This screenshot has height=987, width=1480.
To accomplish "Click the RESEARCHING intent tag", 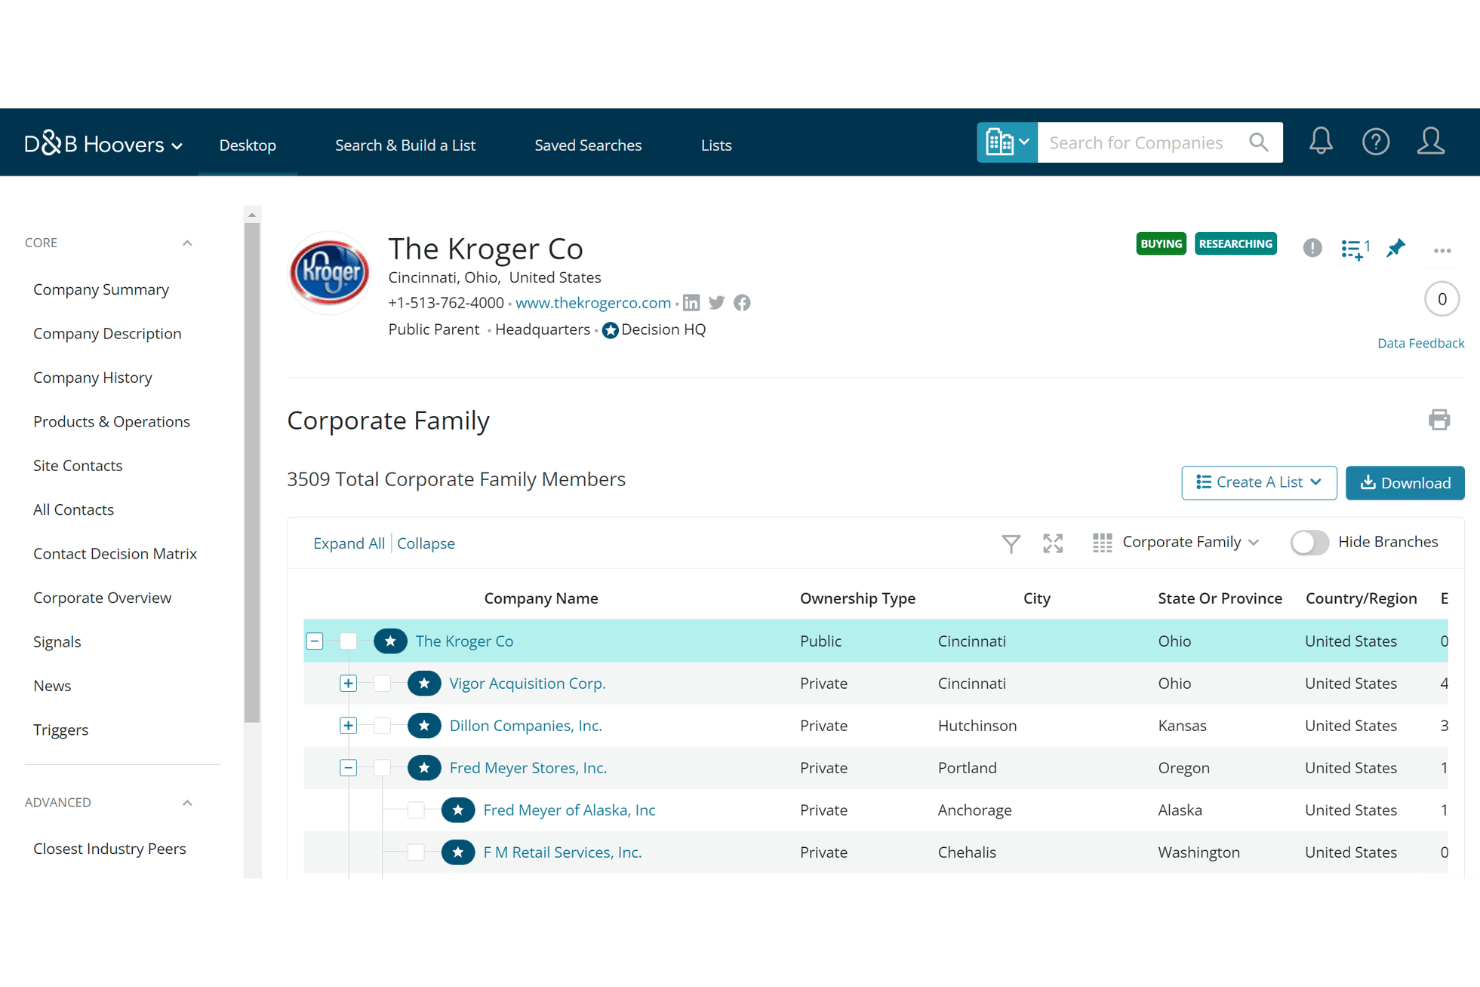I will 1236,244.
